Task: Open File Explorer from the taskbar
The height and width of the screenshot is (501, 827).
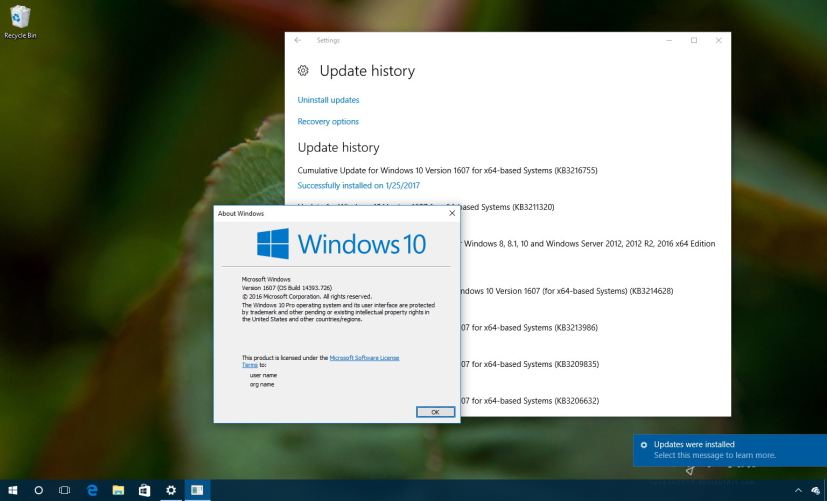Action: click(x=118, y=490)
